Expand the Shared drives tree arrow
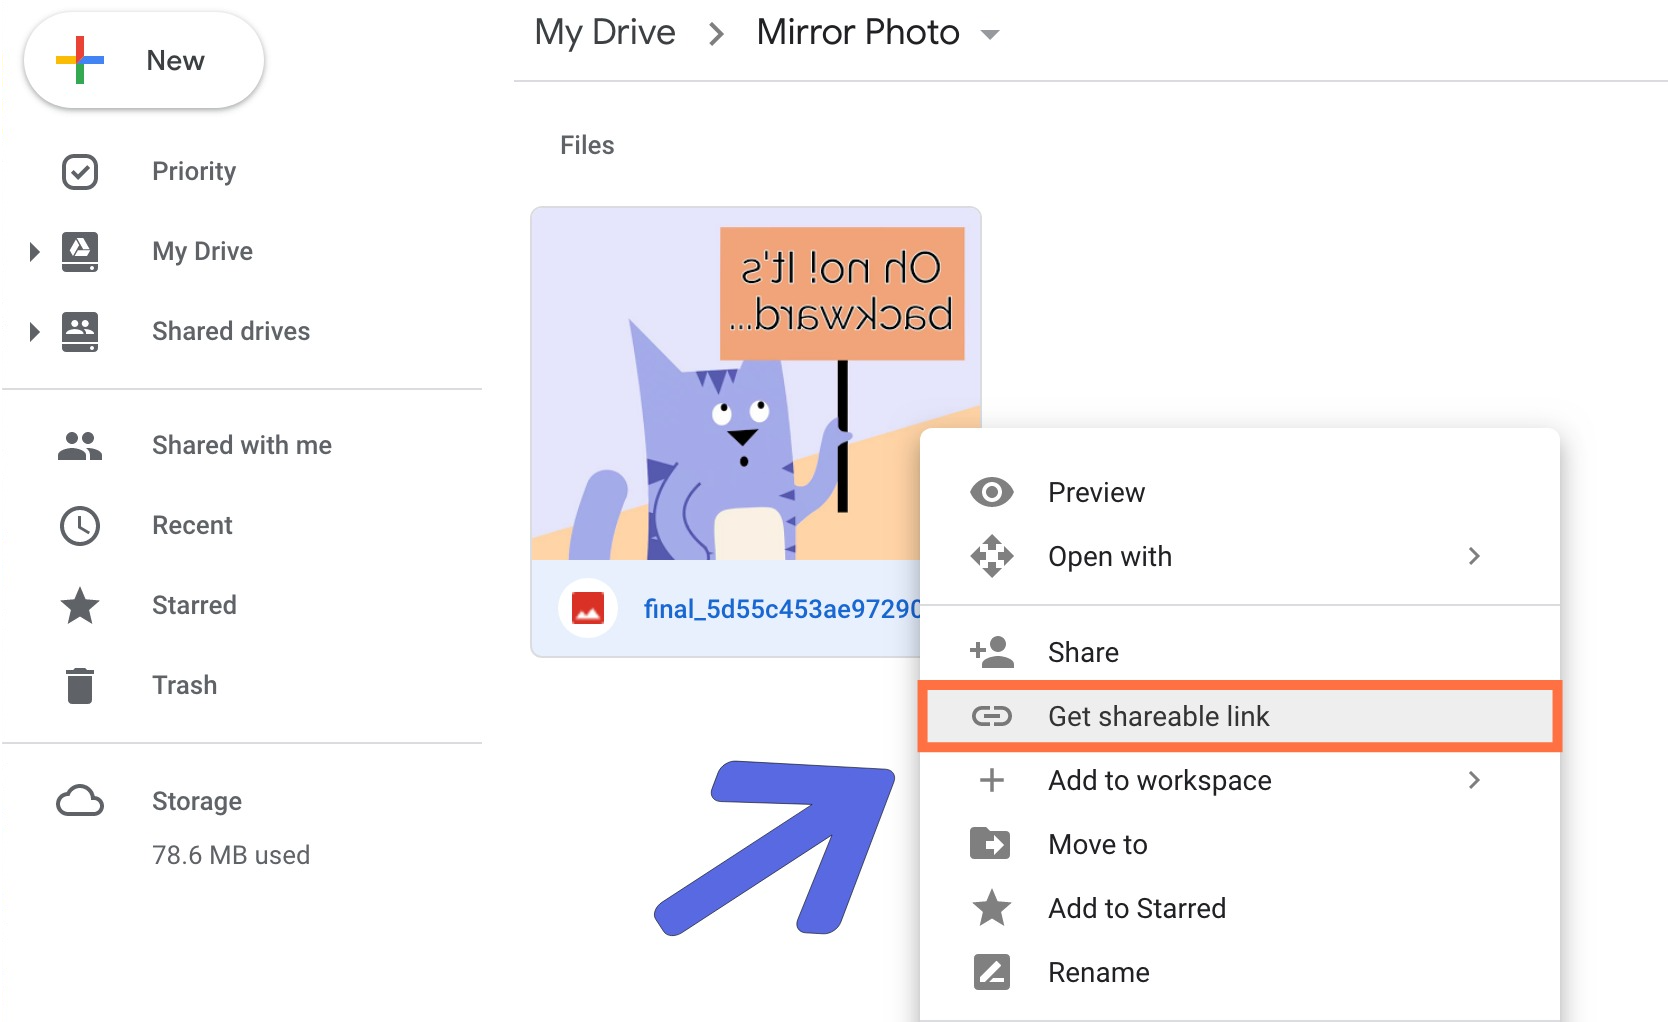The width and height of the screenshot is (1668, 1022). click(x=34, y=332)
